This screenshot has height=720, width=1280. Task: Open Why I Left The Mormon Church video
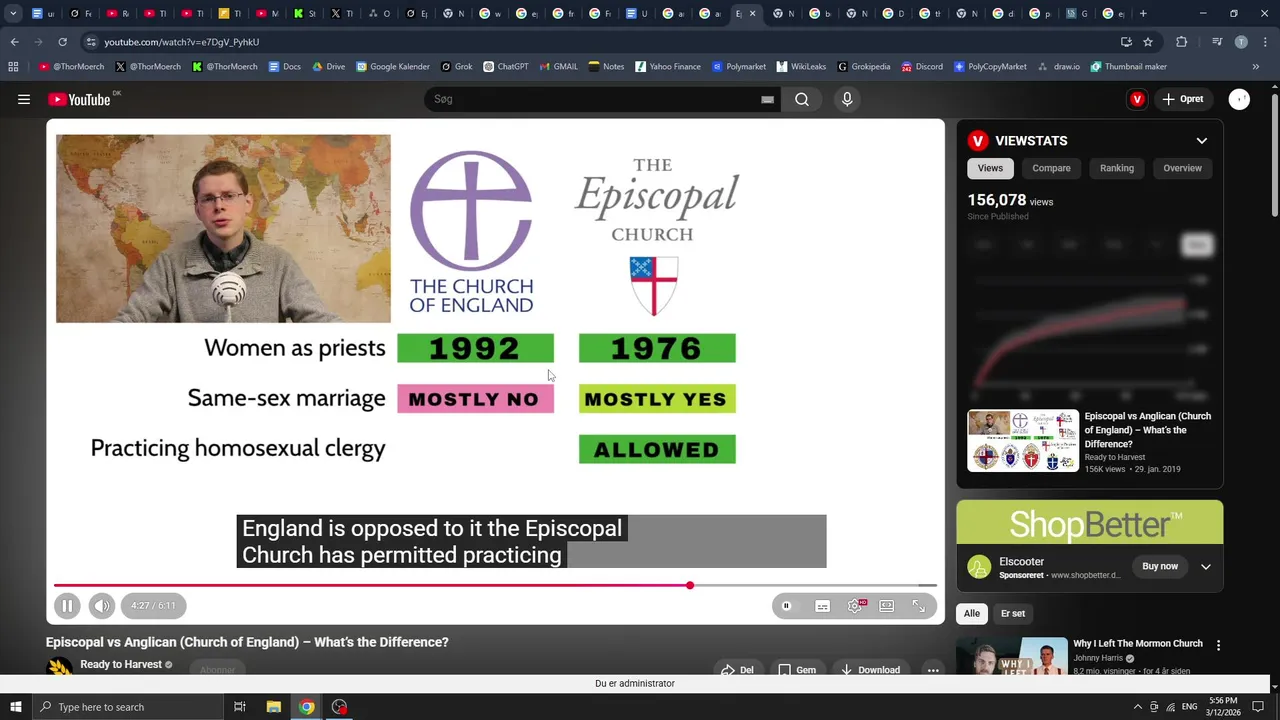(1138, 644)
